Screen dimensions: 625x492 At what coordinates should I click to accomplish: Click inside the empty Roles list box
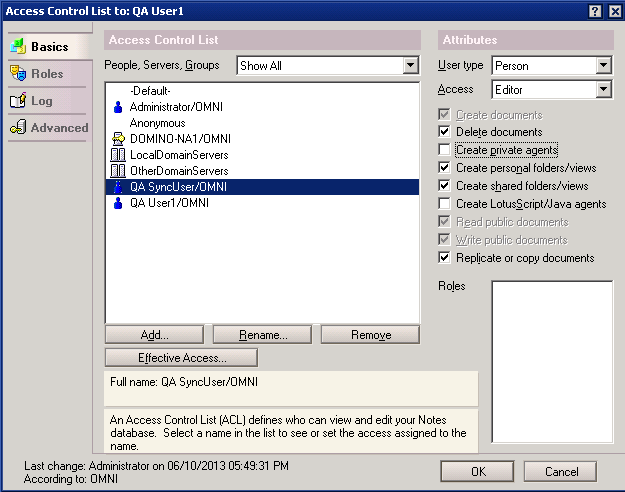pyautogui.click(x=552, y=362)
